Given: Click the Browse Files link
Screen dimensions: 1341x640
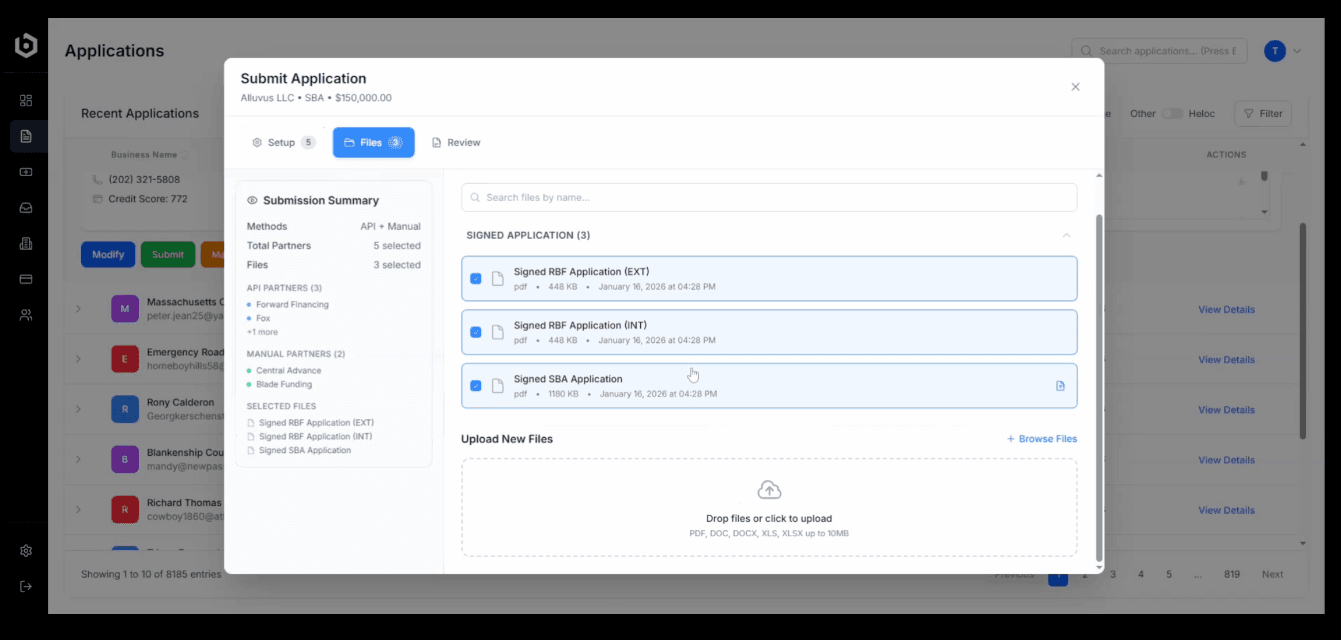Looking at the screenshot, I should [x=1042, y=438].
